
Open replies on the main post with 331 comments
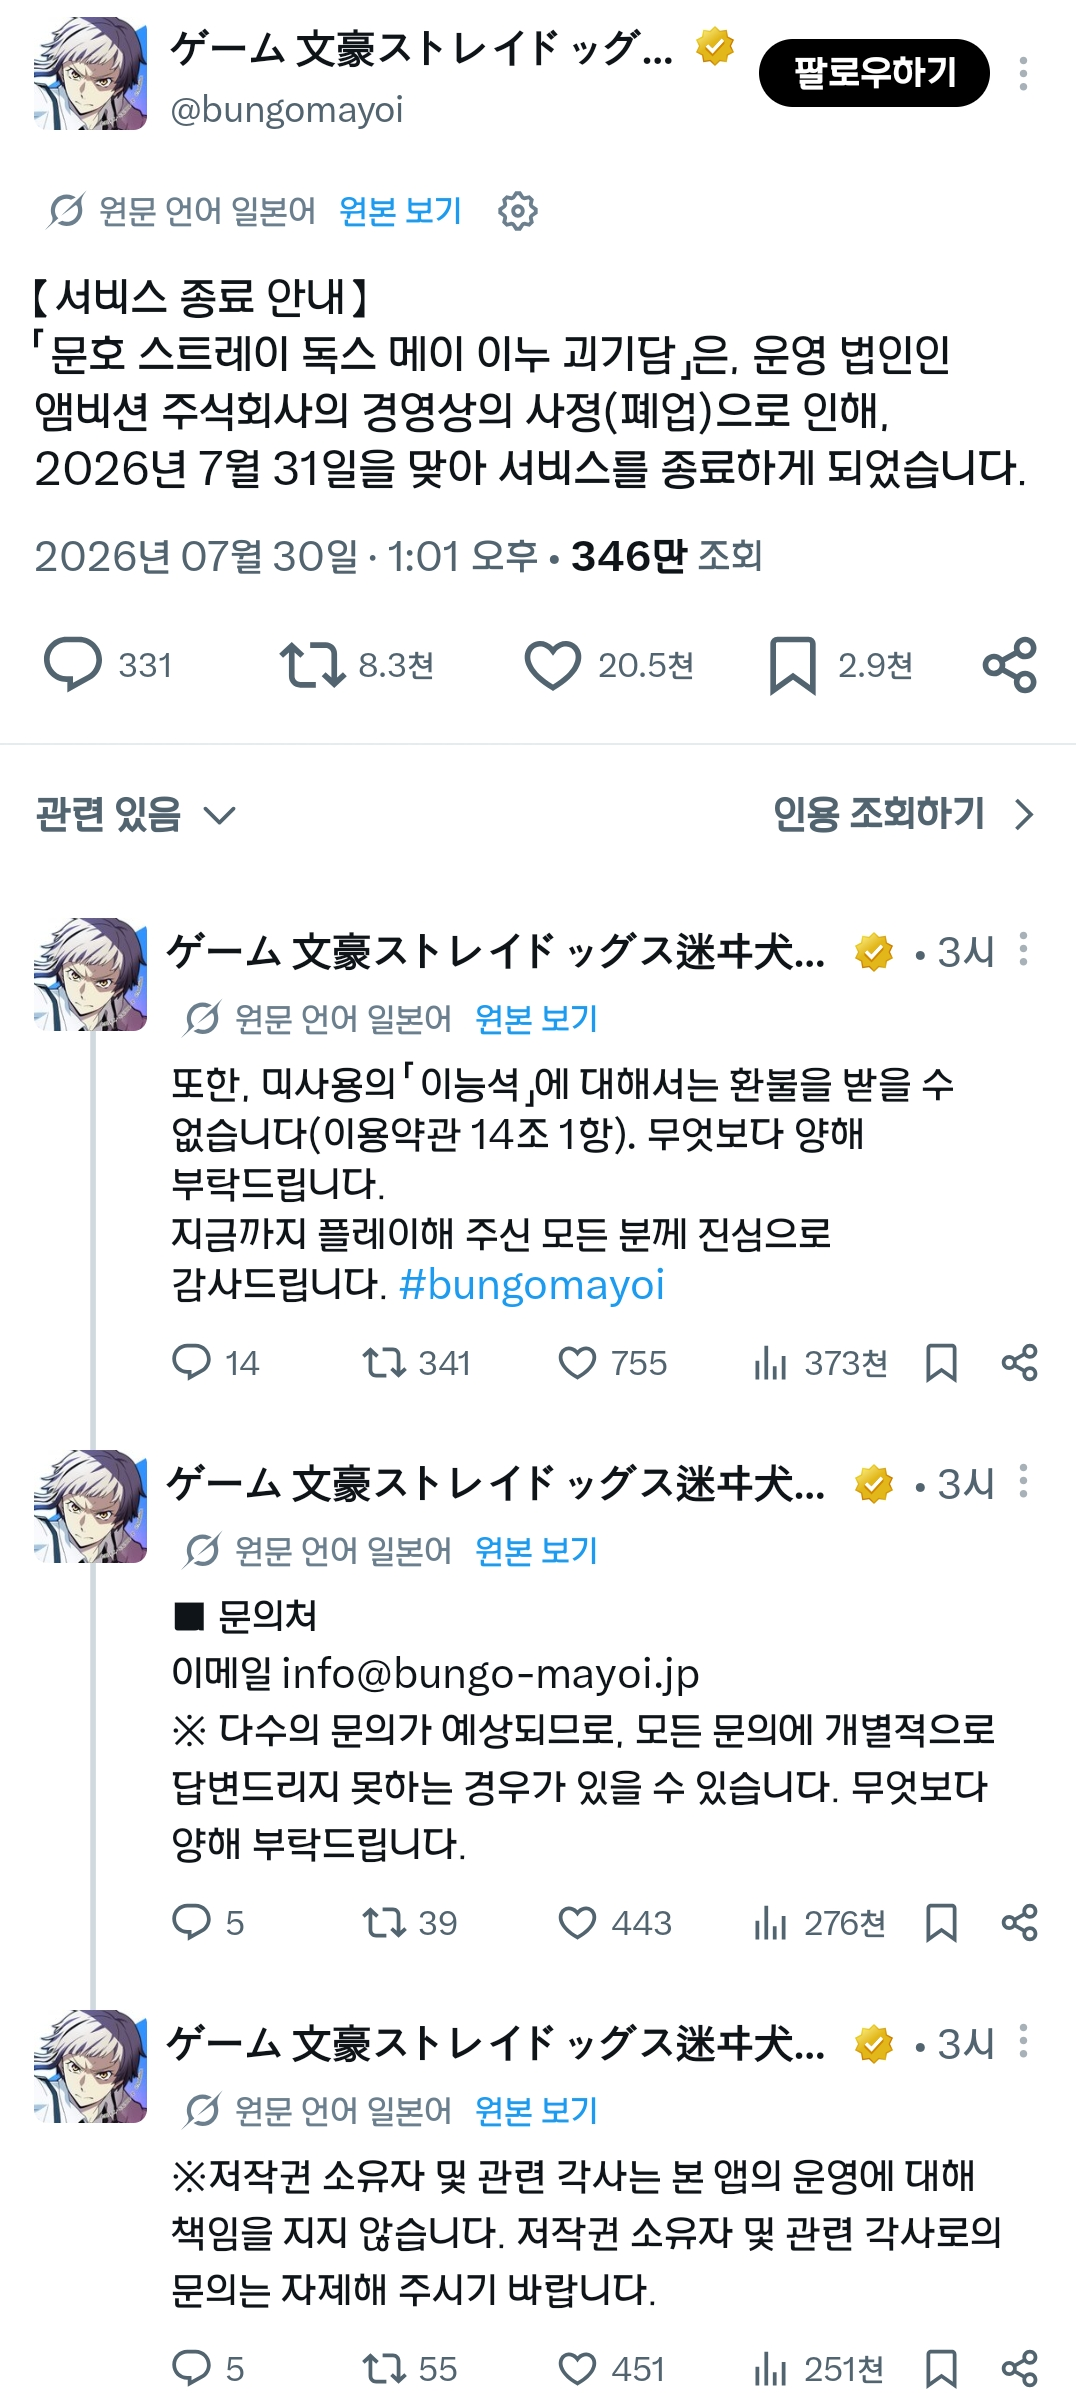(x=73, y=665)
